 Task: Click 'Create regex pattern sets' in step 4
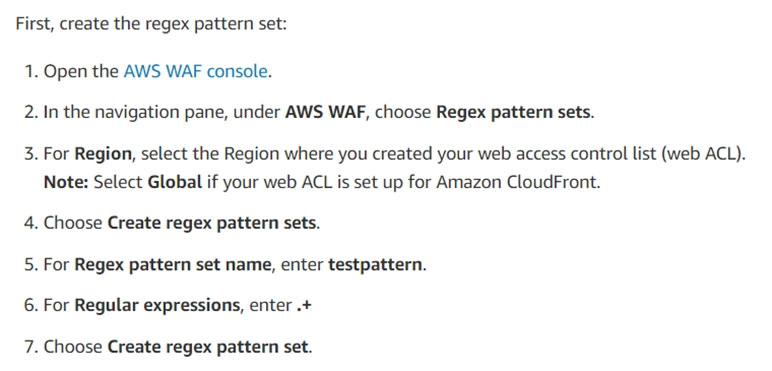point(212,223)
